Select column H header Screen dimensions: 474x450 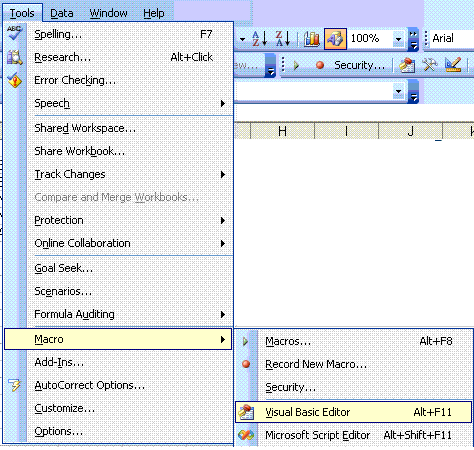pos(282,131)
